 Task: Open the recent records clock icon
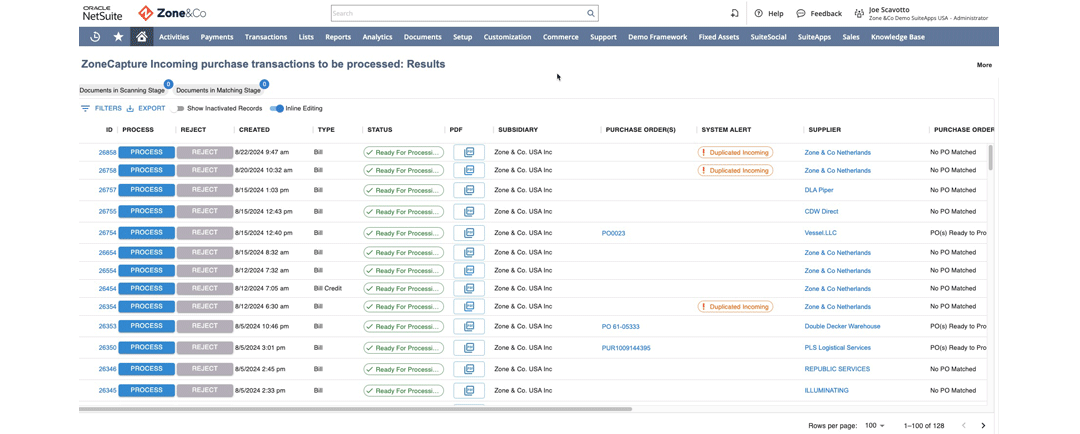click(x=96, y=37)
